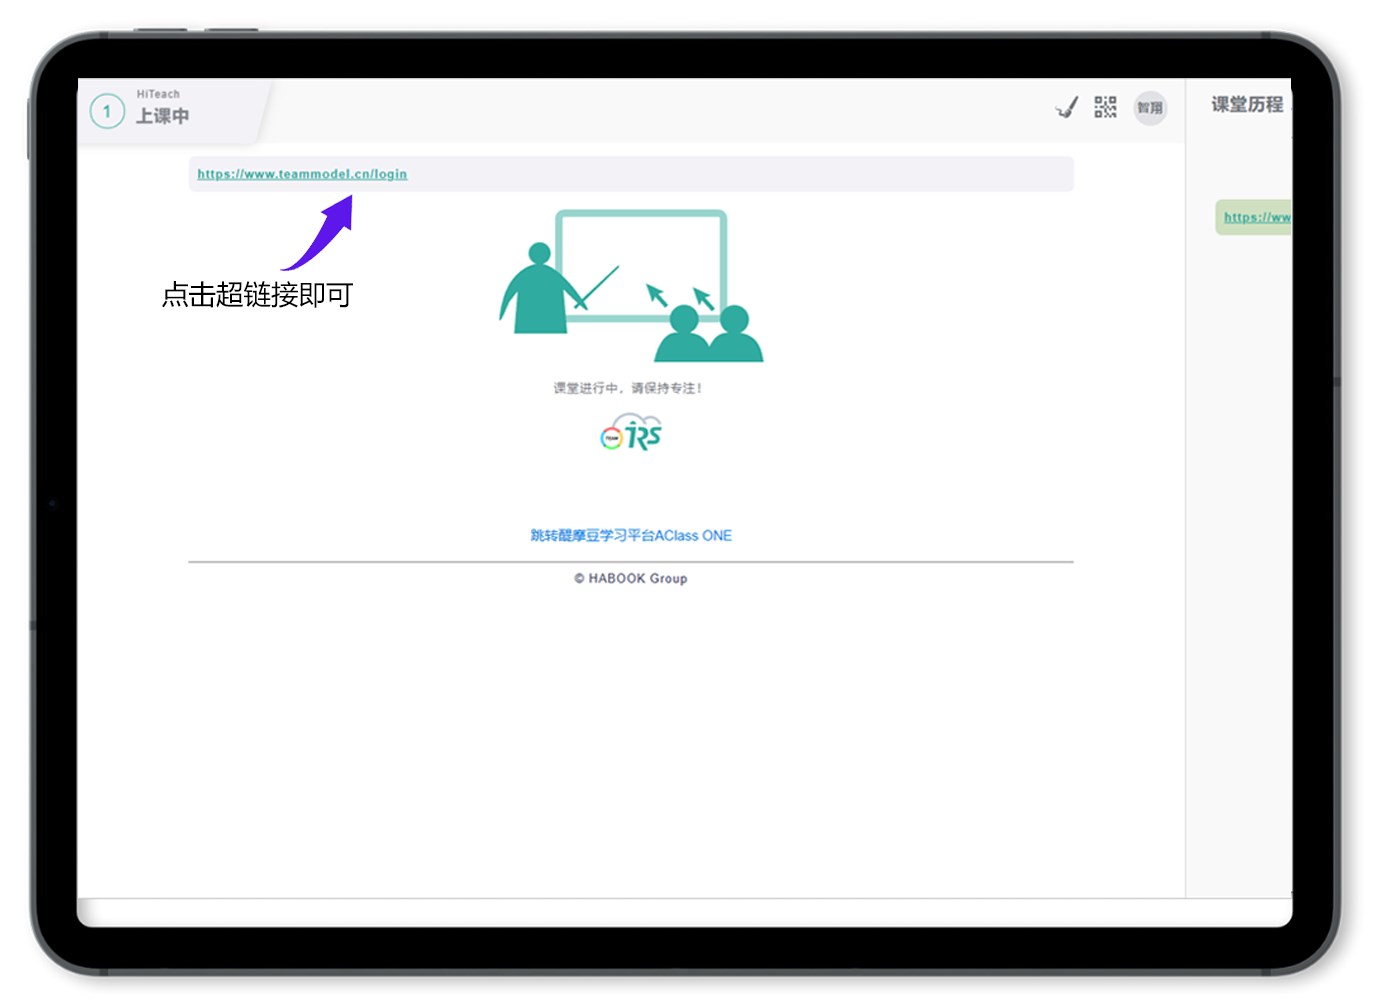Screen dimensions: 1377x1000
Task: Open the 智翔 user avatar
Action: (x=1150, y=108)
